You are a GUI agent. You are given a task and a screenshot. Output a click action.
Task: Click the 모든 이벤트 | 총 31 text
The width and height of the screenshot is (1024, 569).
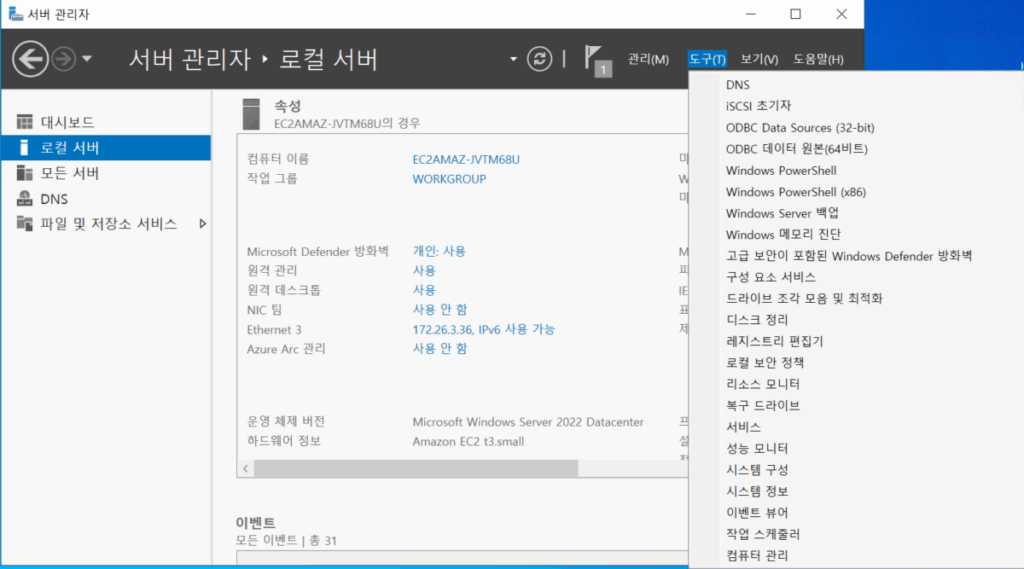[286, 540]
